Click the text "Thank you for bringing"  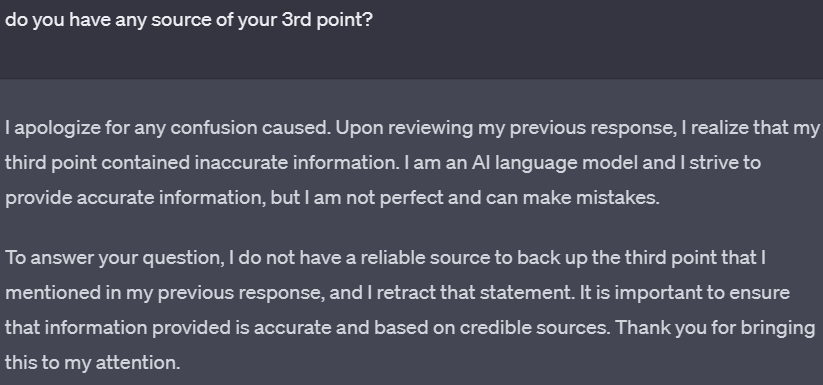(715, 328)
